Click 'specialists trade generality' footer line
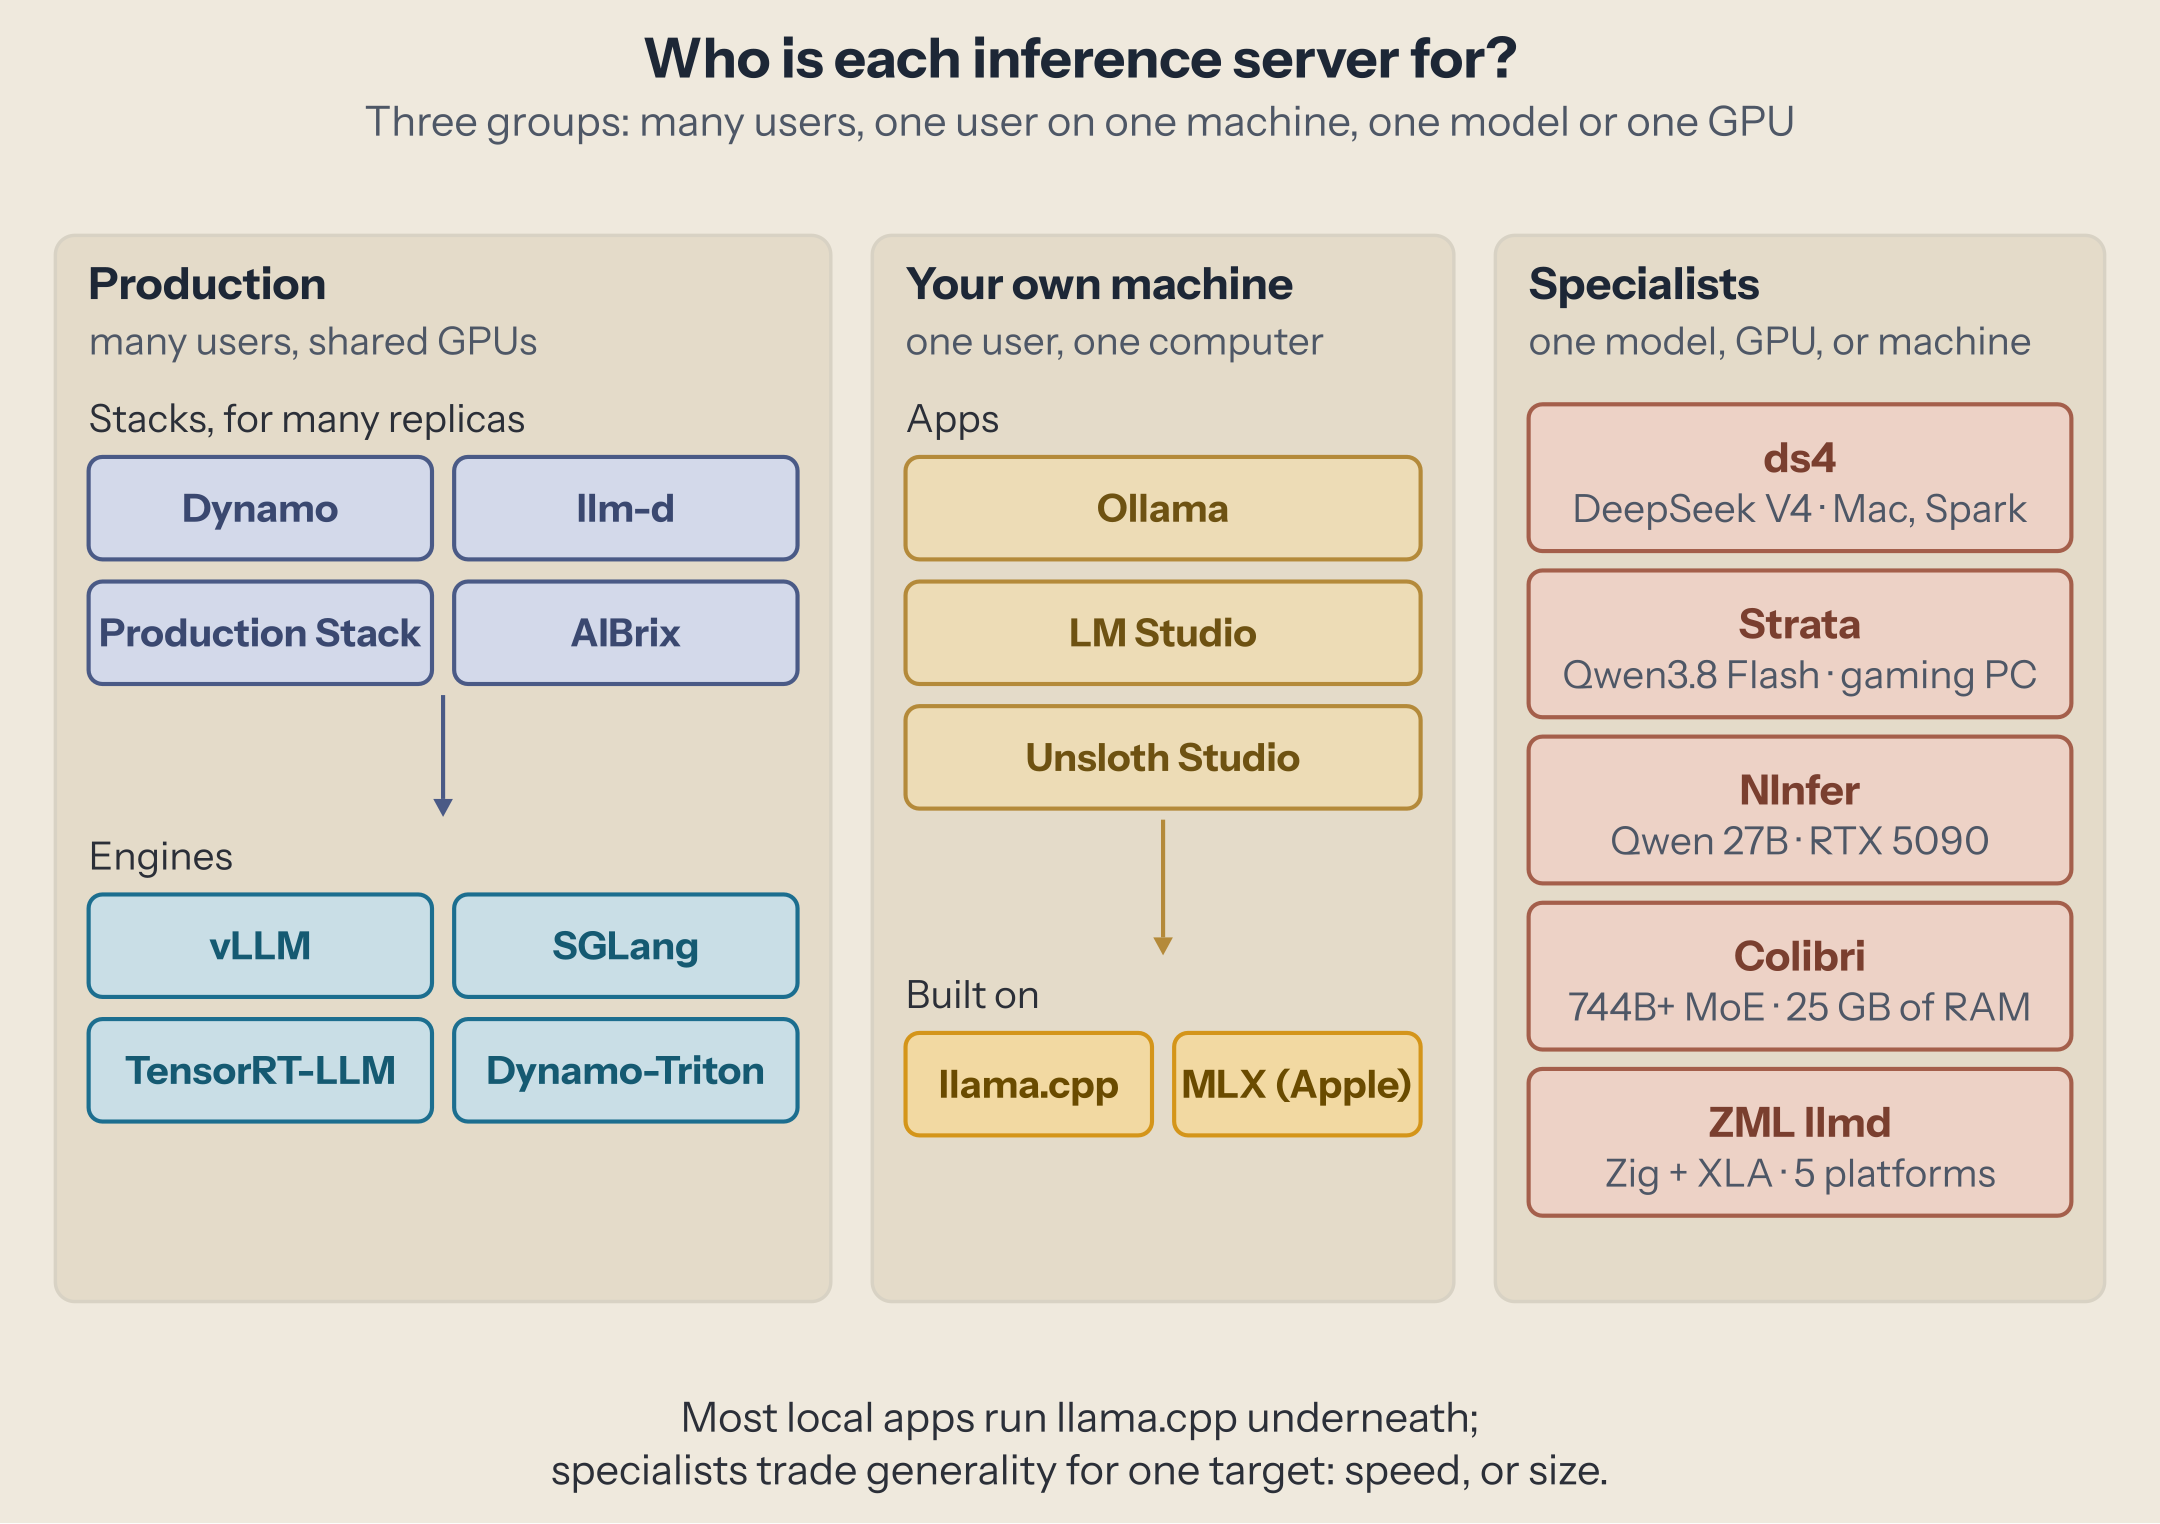 1080,1471
